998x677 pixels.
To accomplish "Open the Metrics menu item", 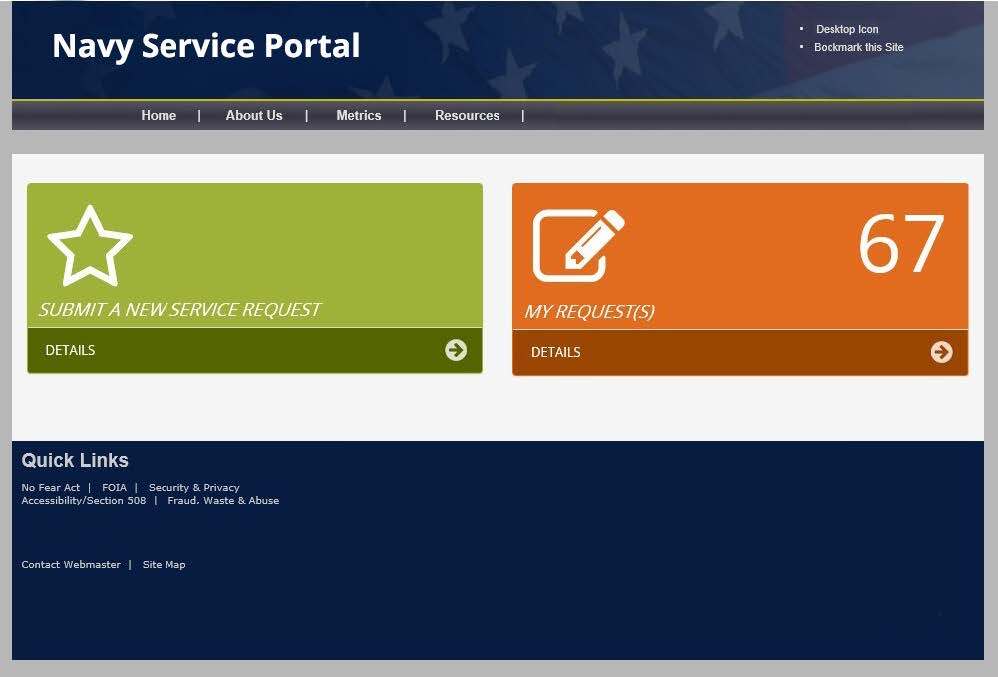I will [358, 116].
